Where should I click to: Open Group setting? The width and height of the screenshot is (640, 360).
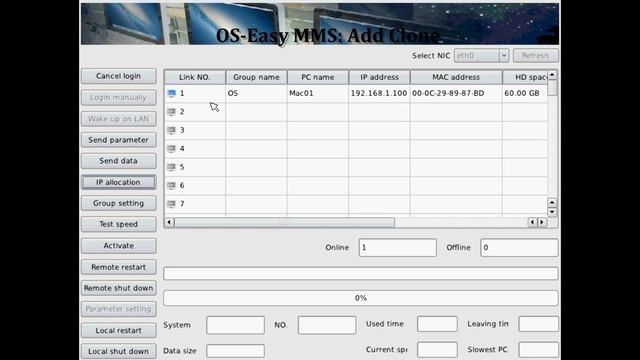(118, 203)
